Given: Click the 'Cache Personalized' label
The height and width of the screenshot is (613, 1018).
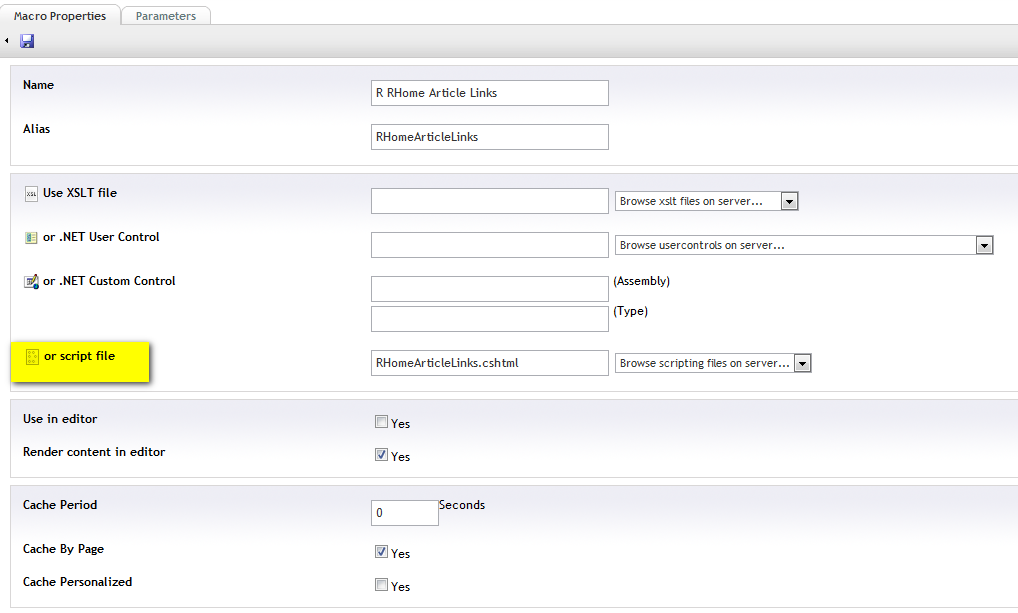Looking at the screenshot, I should (77, 582).
